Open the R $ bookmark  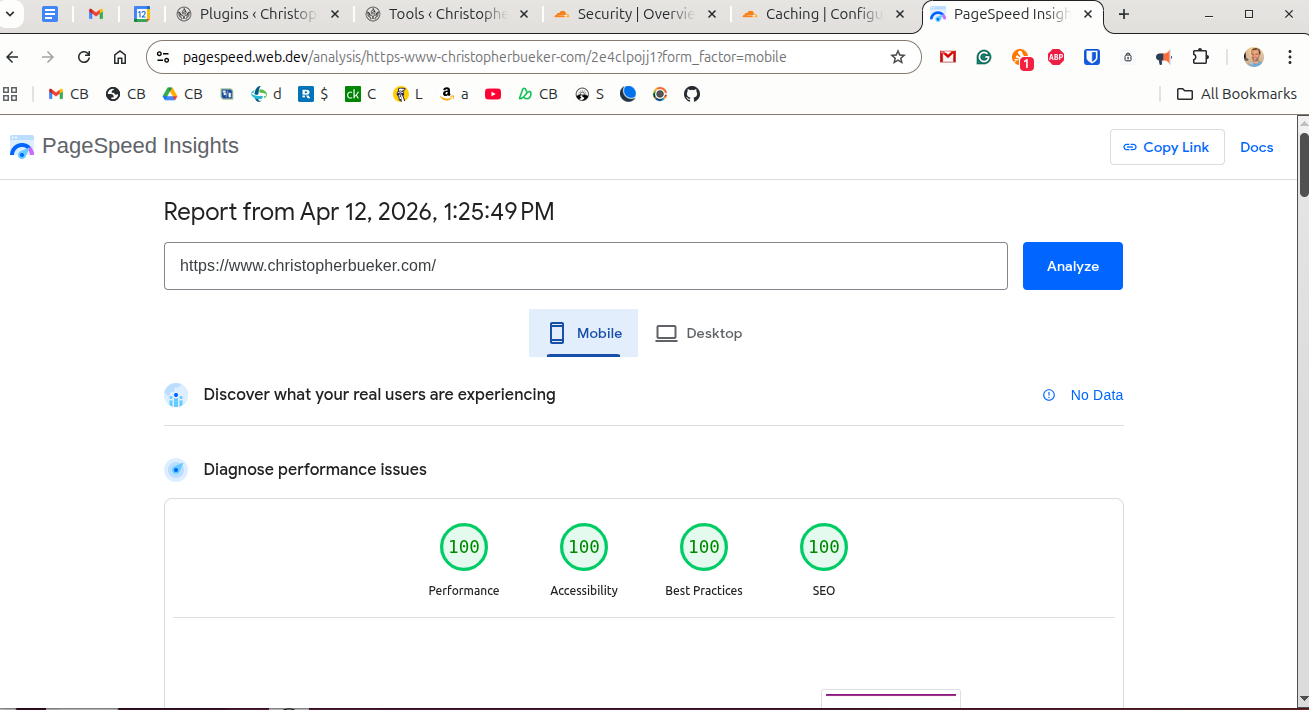[x=313, y=94]
